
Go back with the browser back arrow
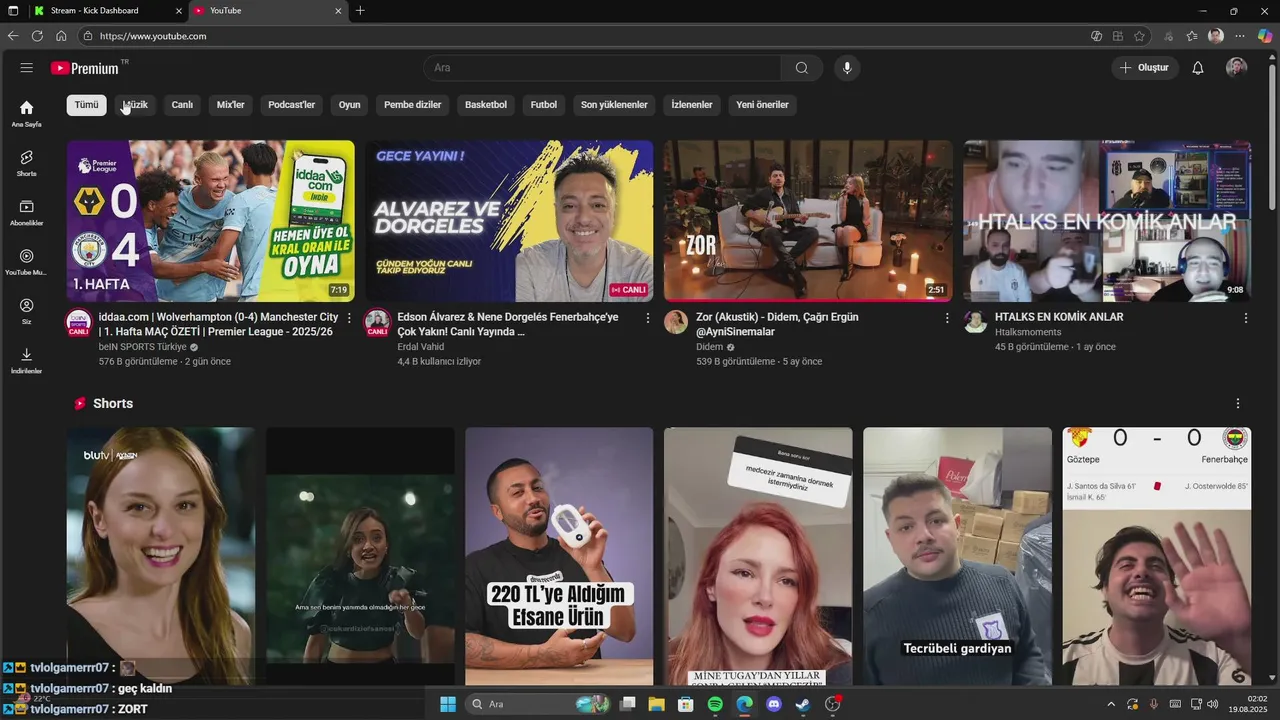coord(13,36)
